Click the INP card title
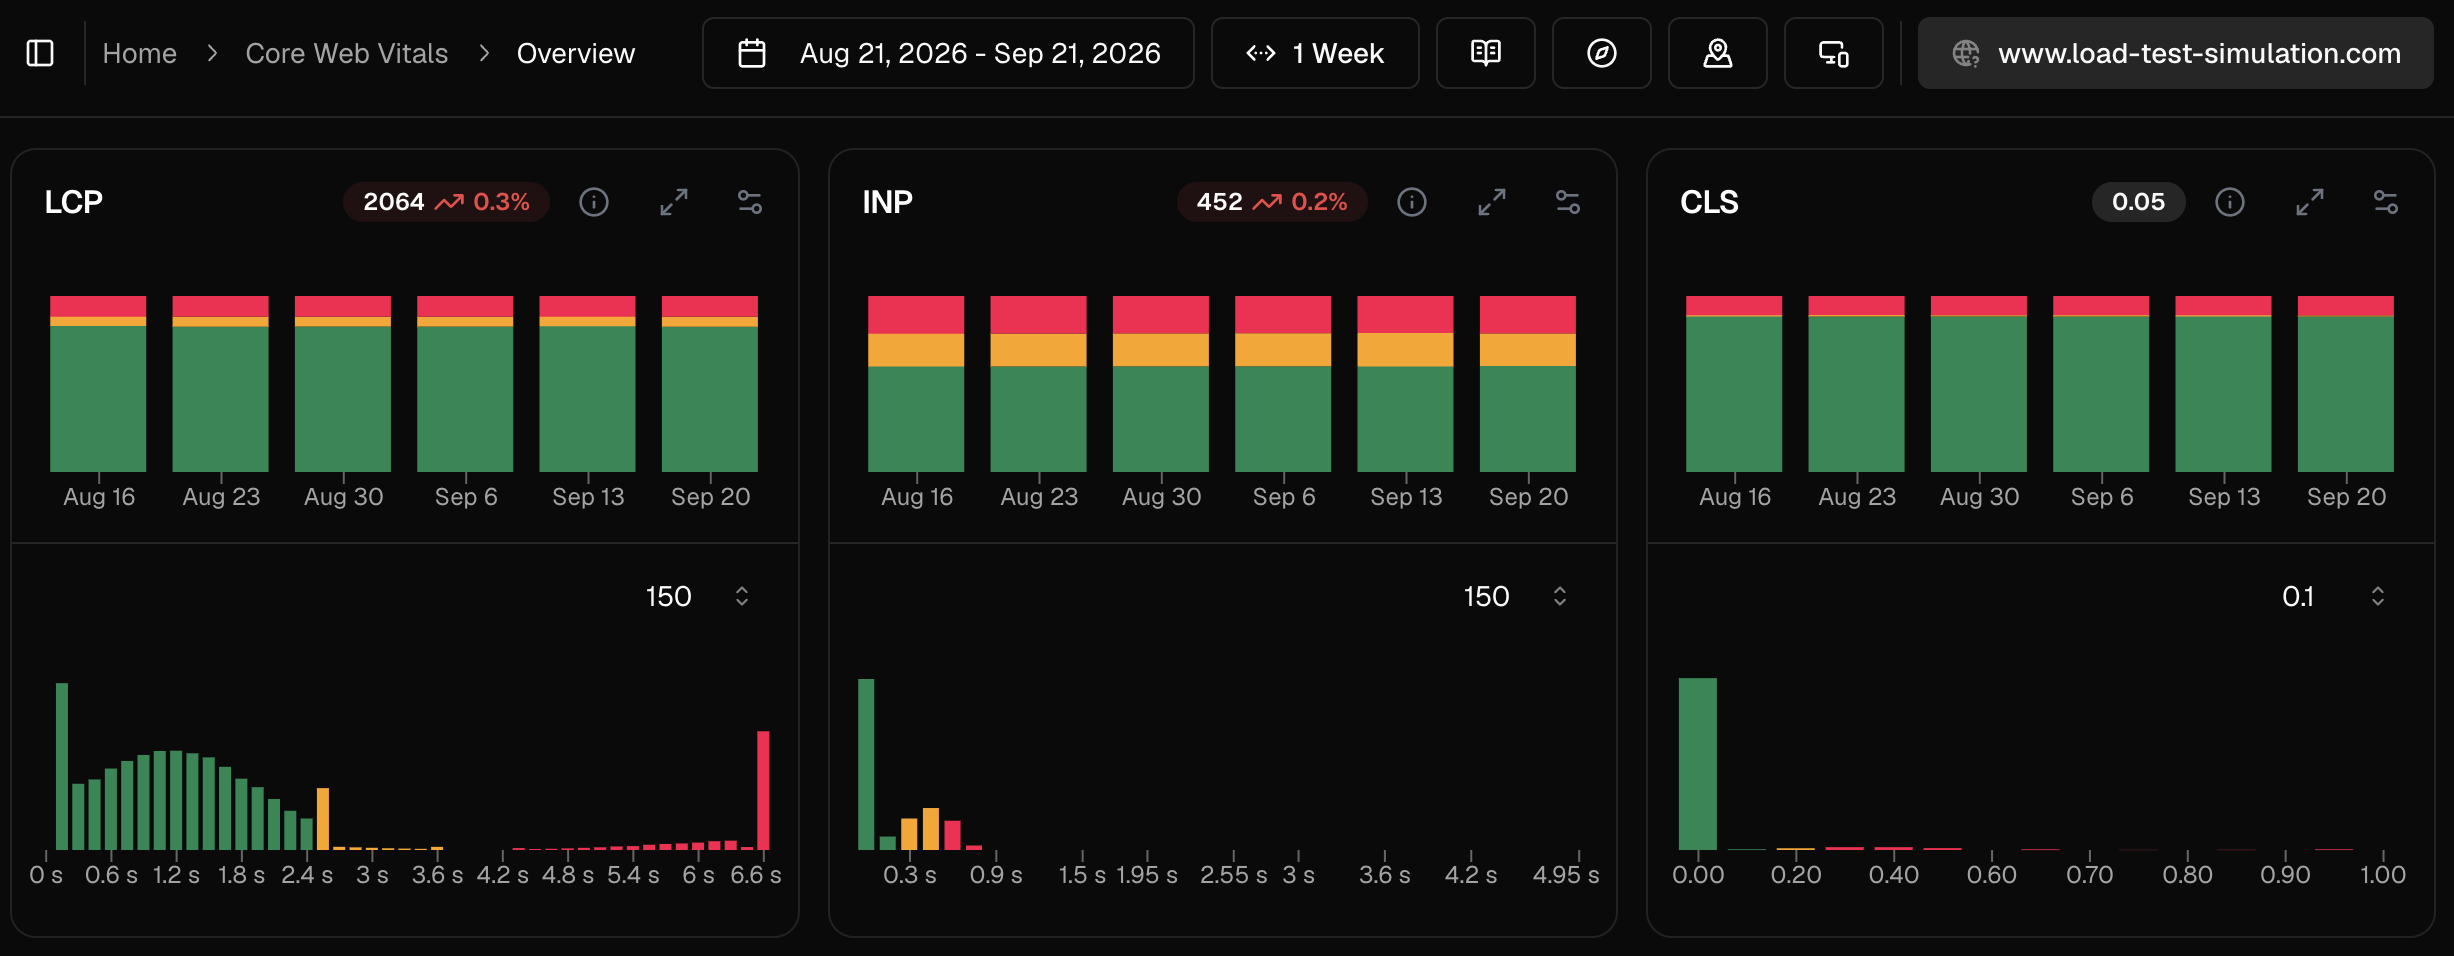Screen dimensions: 2454x956 point(888,202)
